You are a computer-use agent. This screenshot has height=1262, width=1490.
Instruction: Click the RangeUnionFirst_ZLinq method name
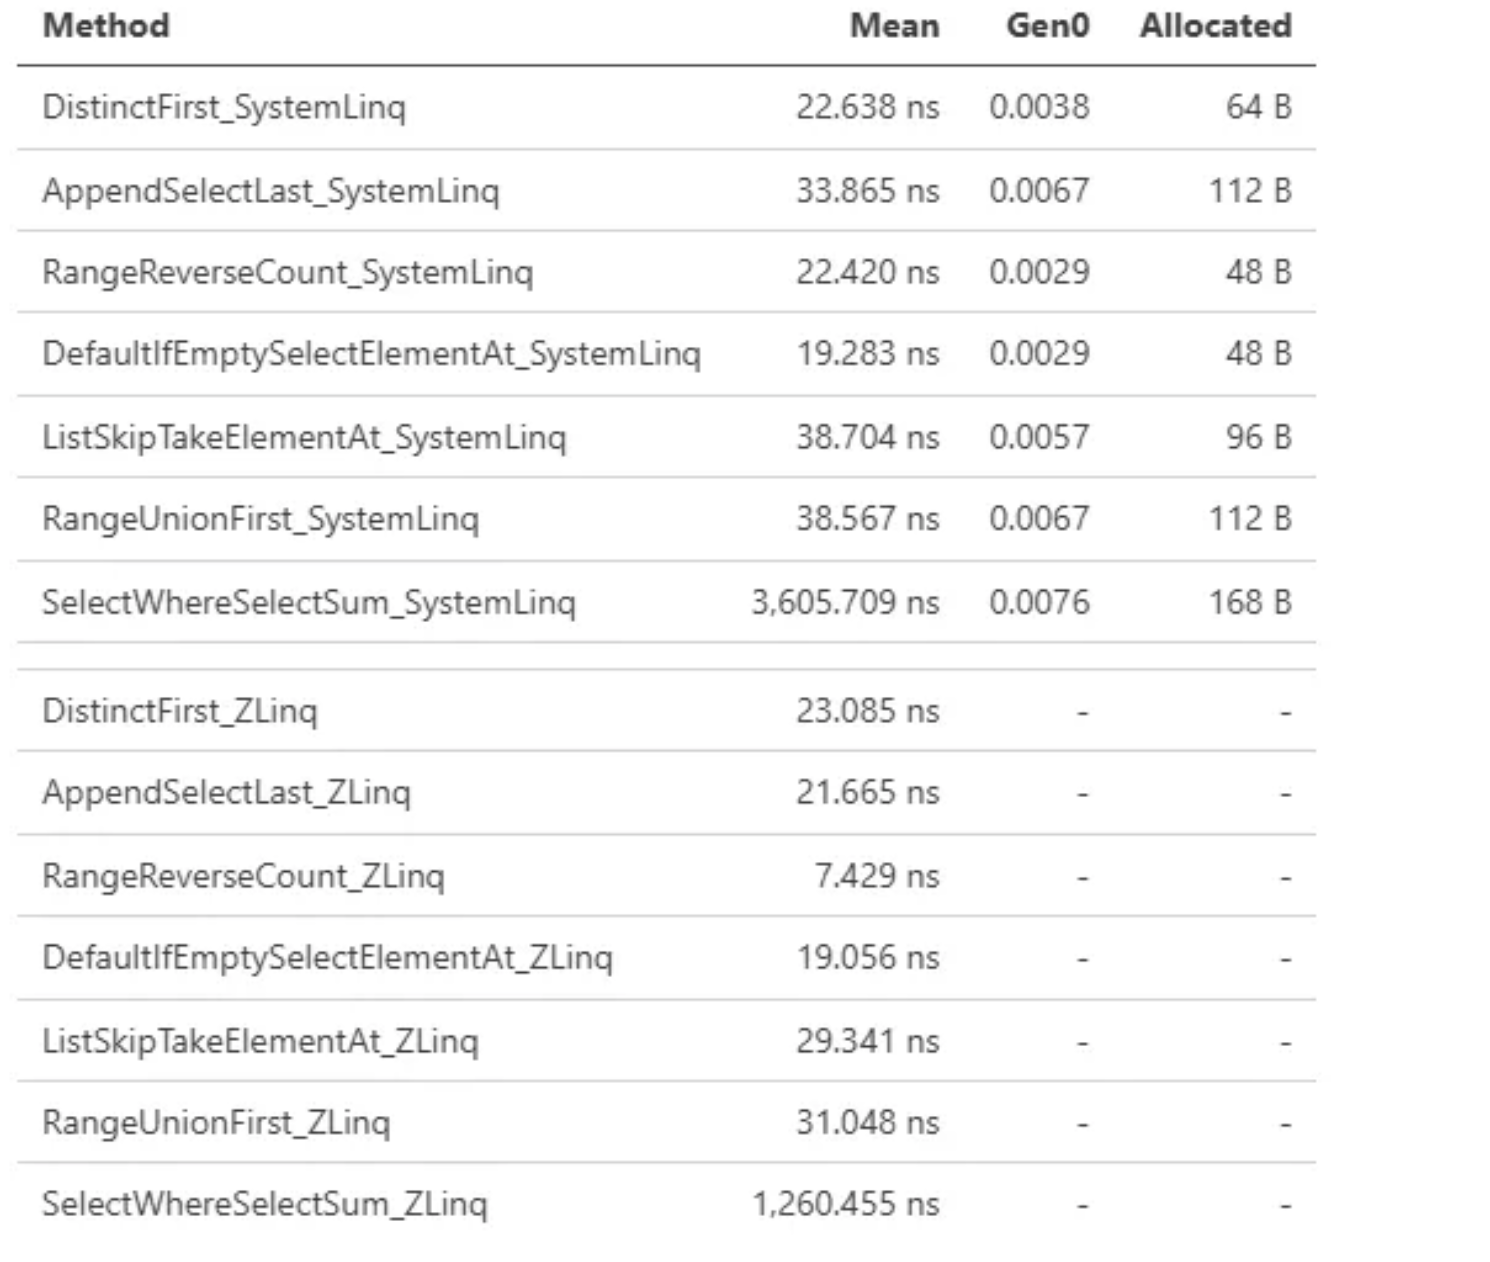point(216,1123)
